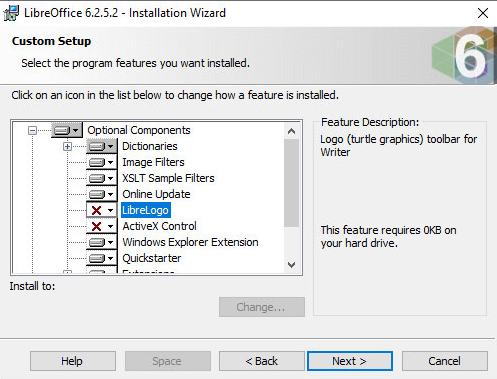Screen dimensions: 497x379
Task: Click the feature list scroll down arrow
Action: click(291, 265)
